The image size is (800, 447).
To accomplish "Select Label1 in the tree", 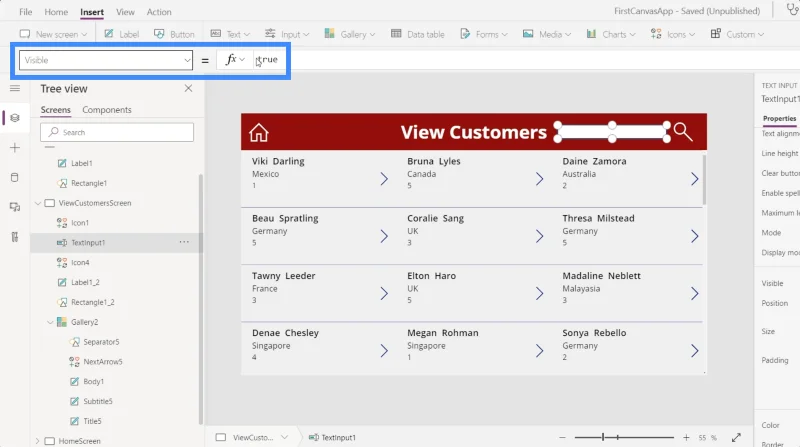I will pyautogui.click(x=82, y=163).
